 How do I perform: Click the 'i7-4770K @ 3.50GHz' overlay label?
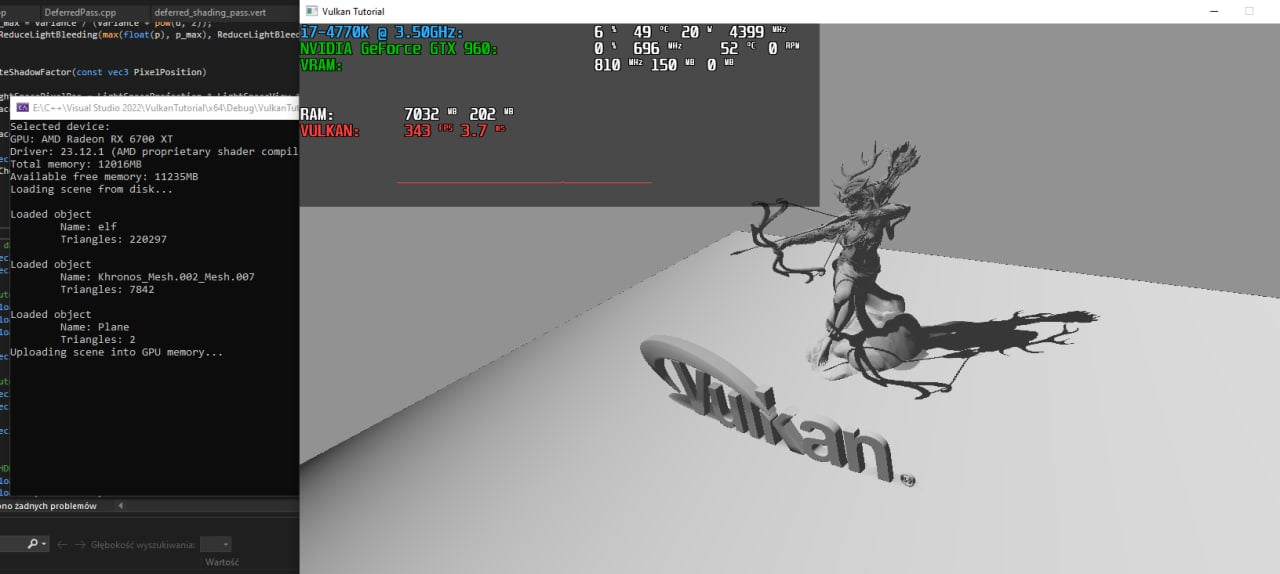pos(381,32)
